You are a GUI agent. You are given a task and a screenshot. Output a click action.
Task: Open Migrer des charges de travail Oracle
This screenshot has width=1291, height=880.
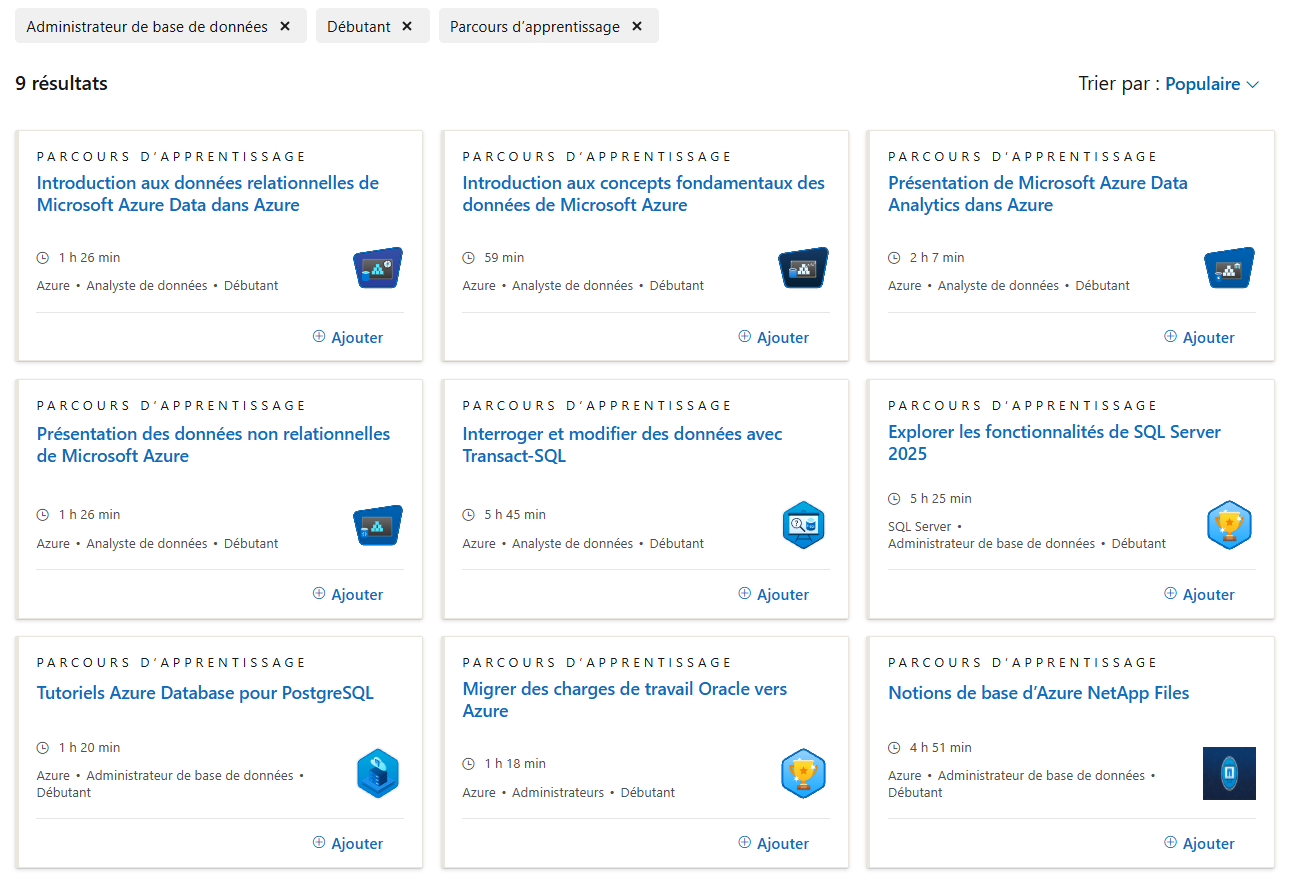624,700
